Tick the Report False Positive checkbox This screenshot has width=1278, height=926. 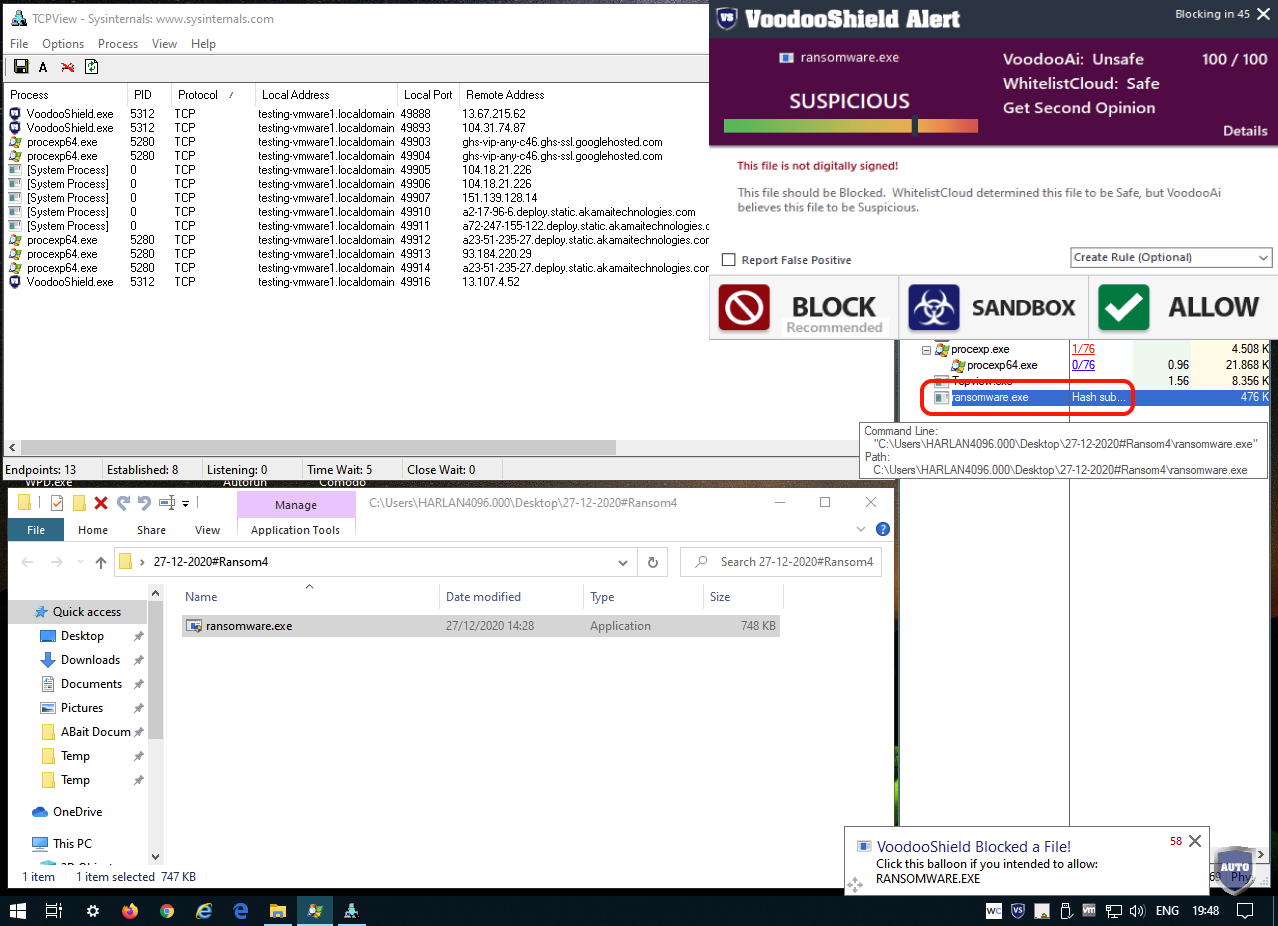click(728, 260)
